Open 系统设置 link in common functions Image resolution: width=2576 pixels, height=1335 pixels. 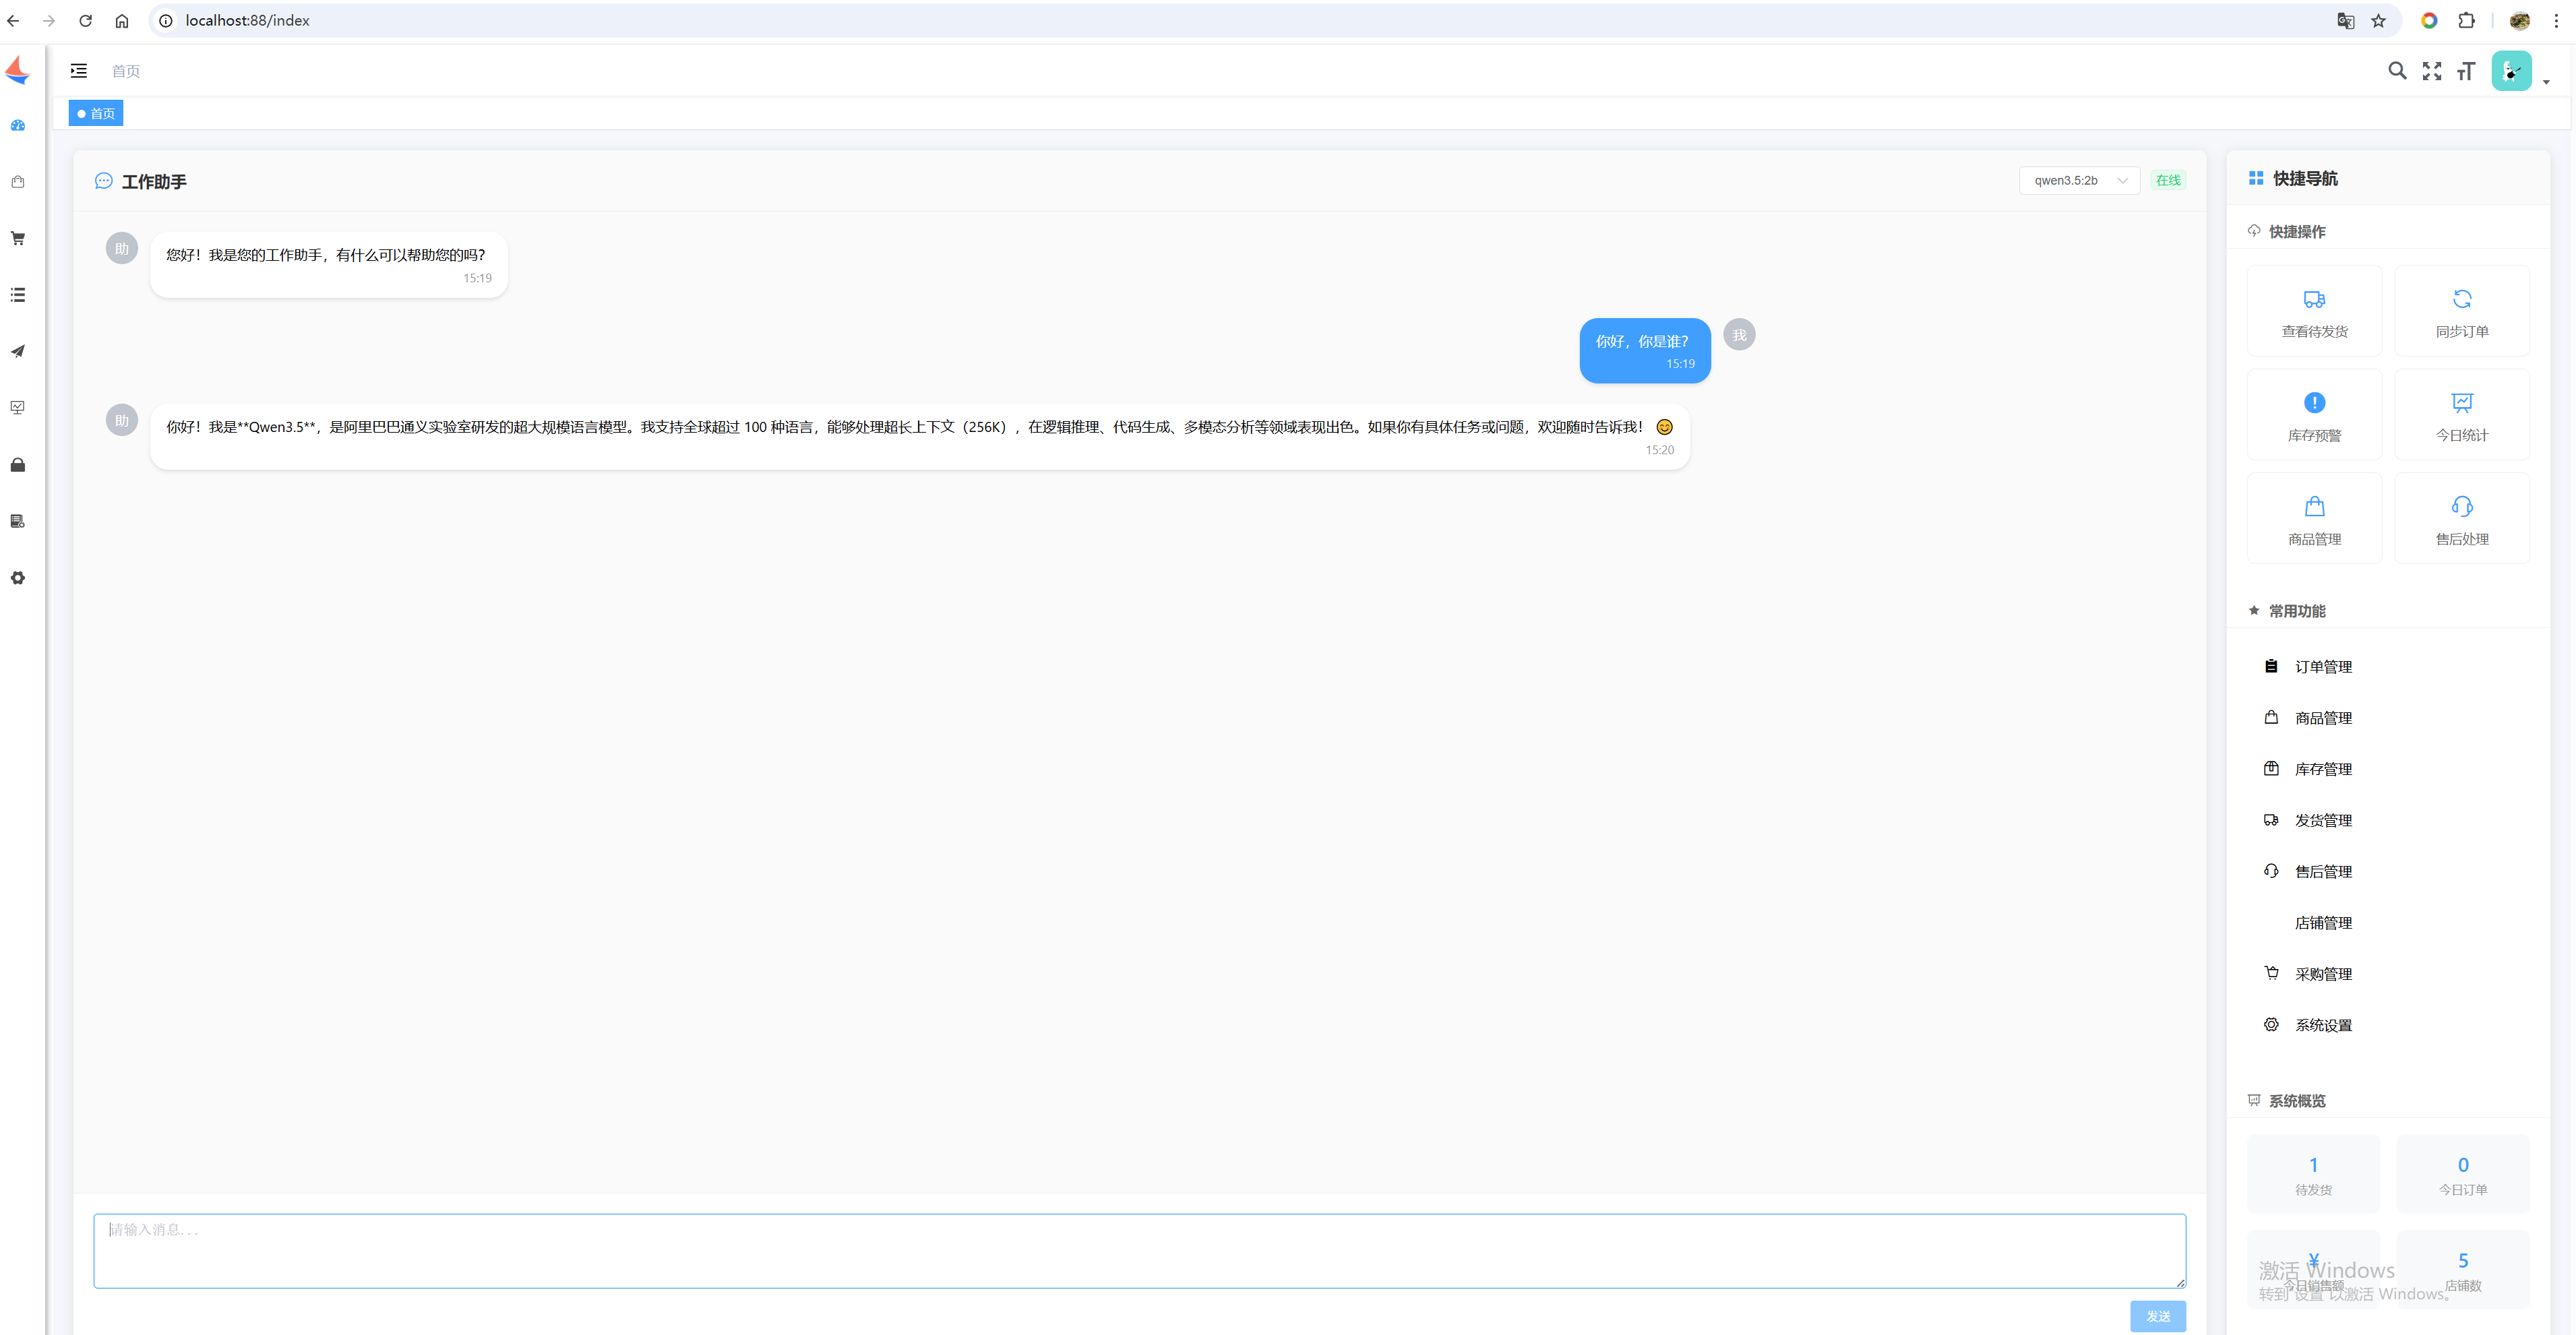pyautogui.click(x=2322, y=1025)
